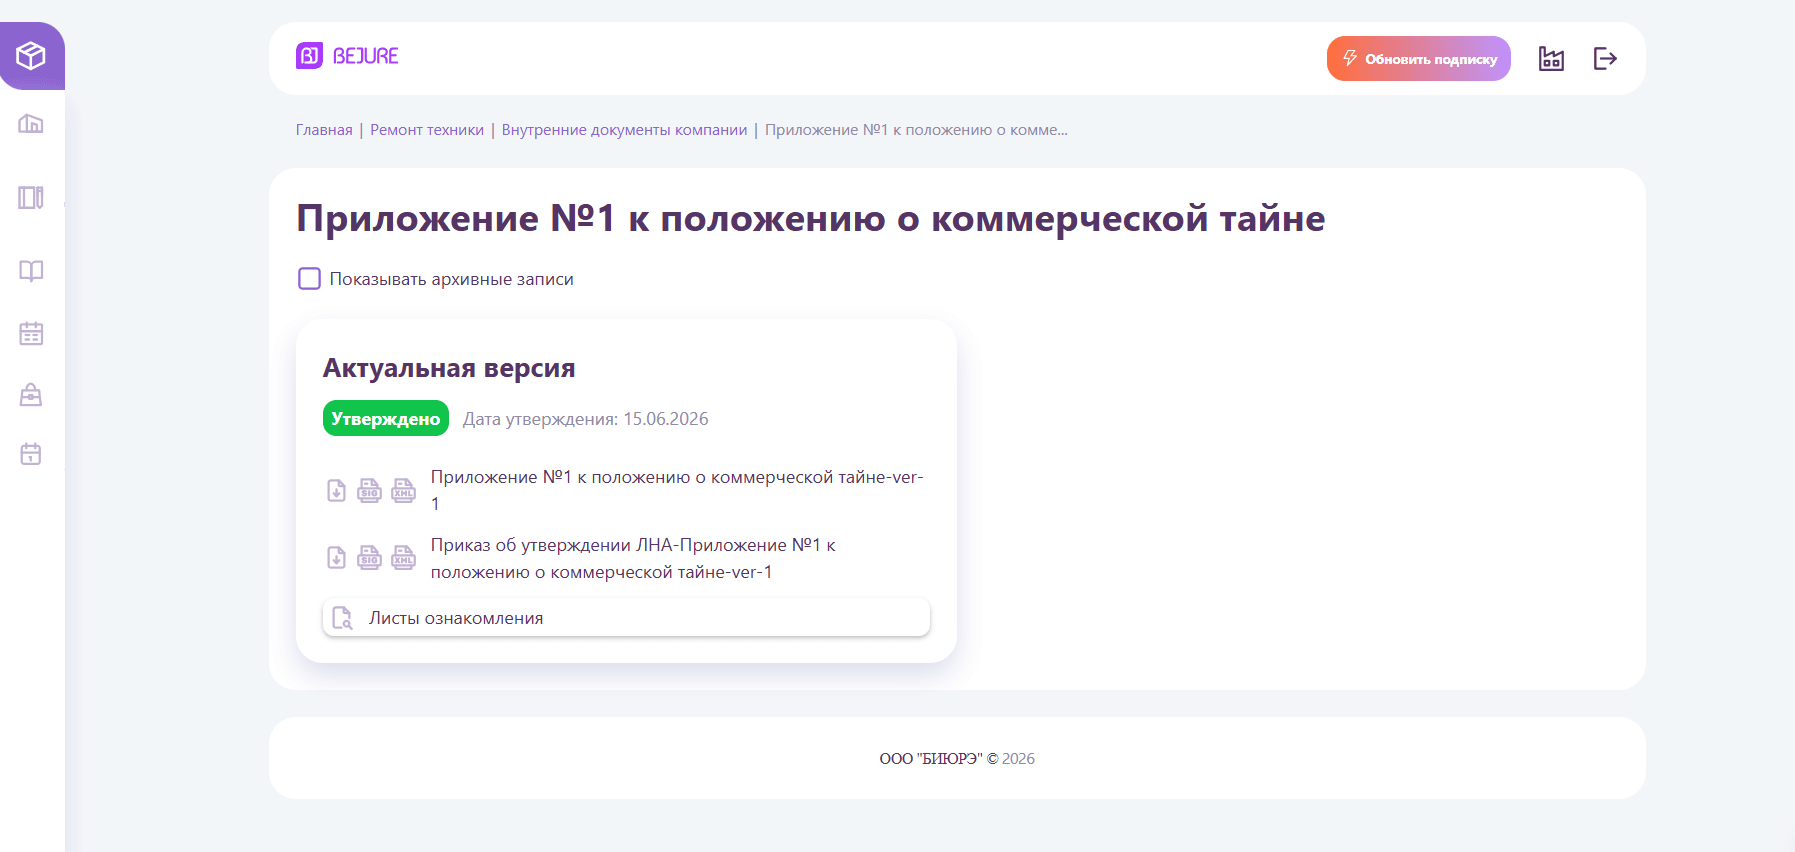This screenshot has height=852, width=1795.
Task: Download XML of Приказ об утверждении ЛНА
Action: click(x=403, y=558)
